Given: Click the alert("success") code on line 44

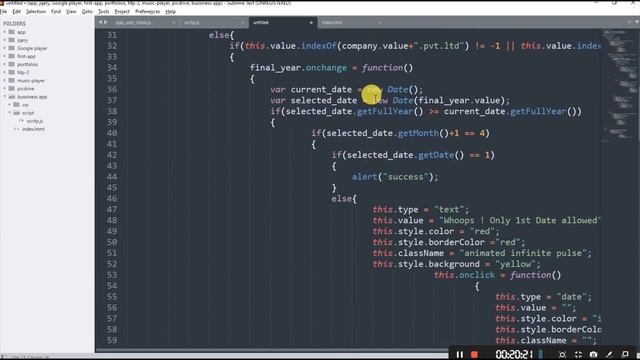Looking at the screenshot, I should tap(395, 177).
